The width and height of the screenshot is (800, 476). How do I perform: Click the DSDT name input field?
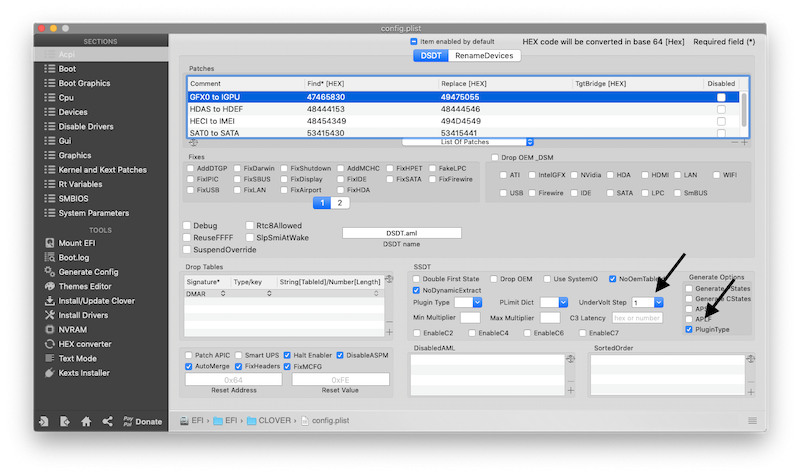click(402, 233)
